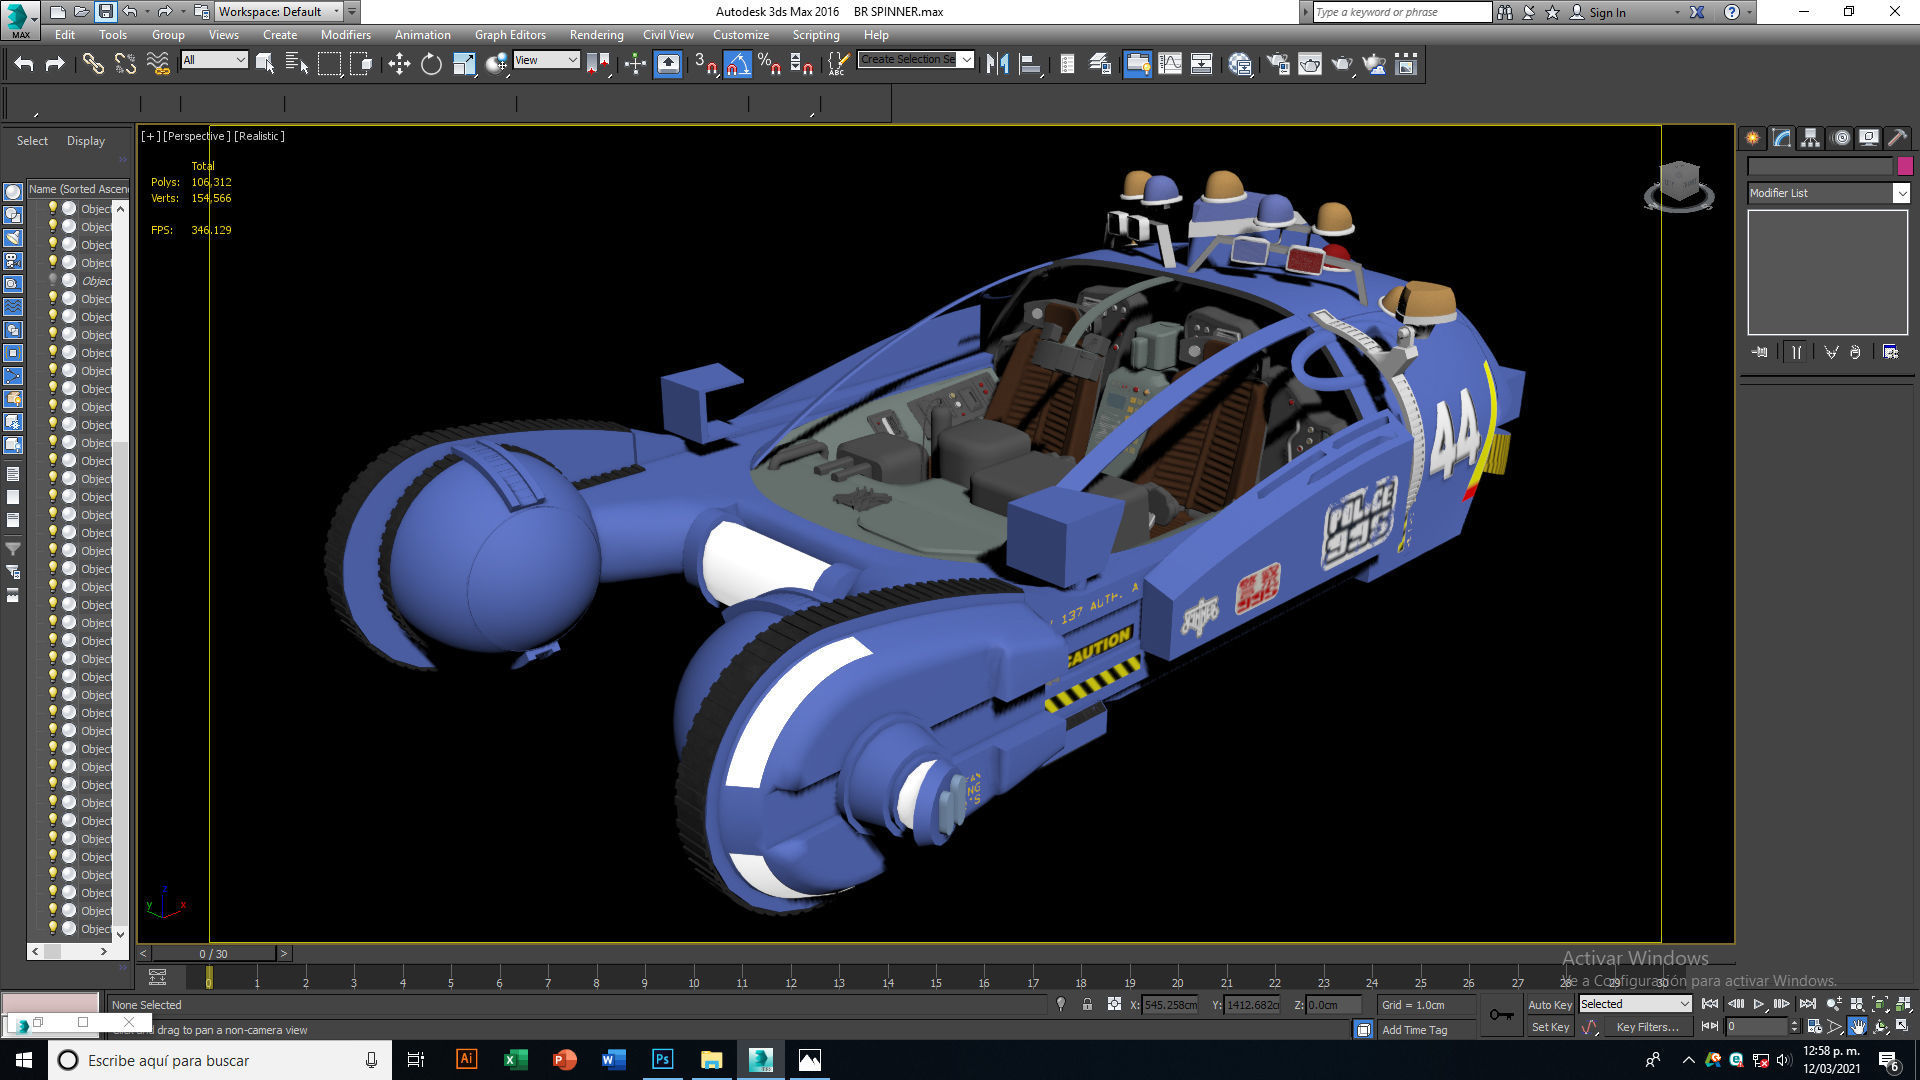Switch to the Utilities panel tab
The image size is (1920, 1080).
(x=1897, y=138)
